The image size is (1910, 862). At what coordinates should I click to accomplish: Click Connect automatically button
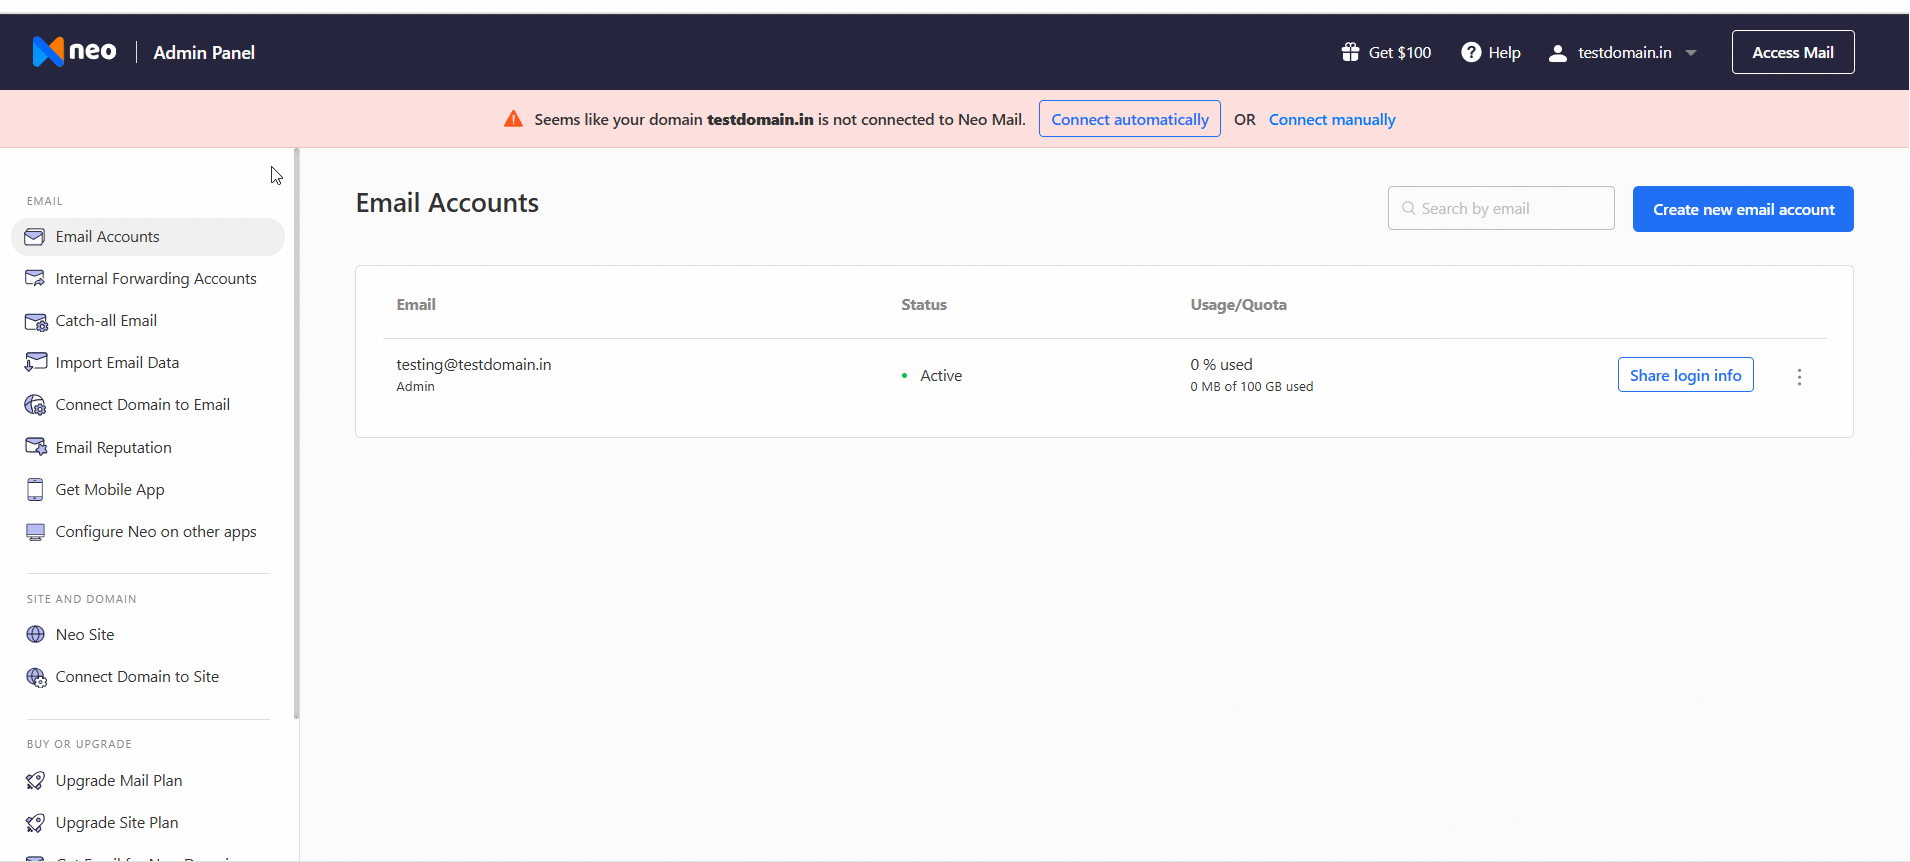tap(1130, 119)
